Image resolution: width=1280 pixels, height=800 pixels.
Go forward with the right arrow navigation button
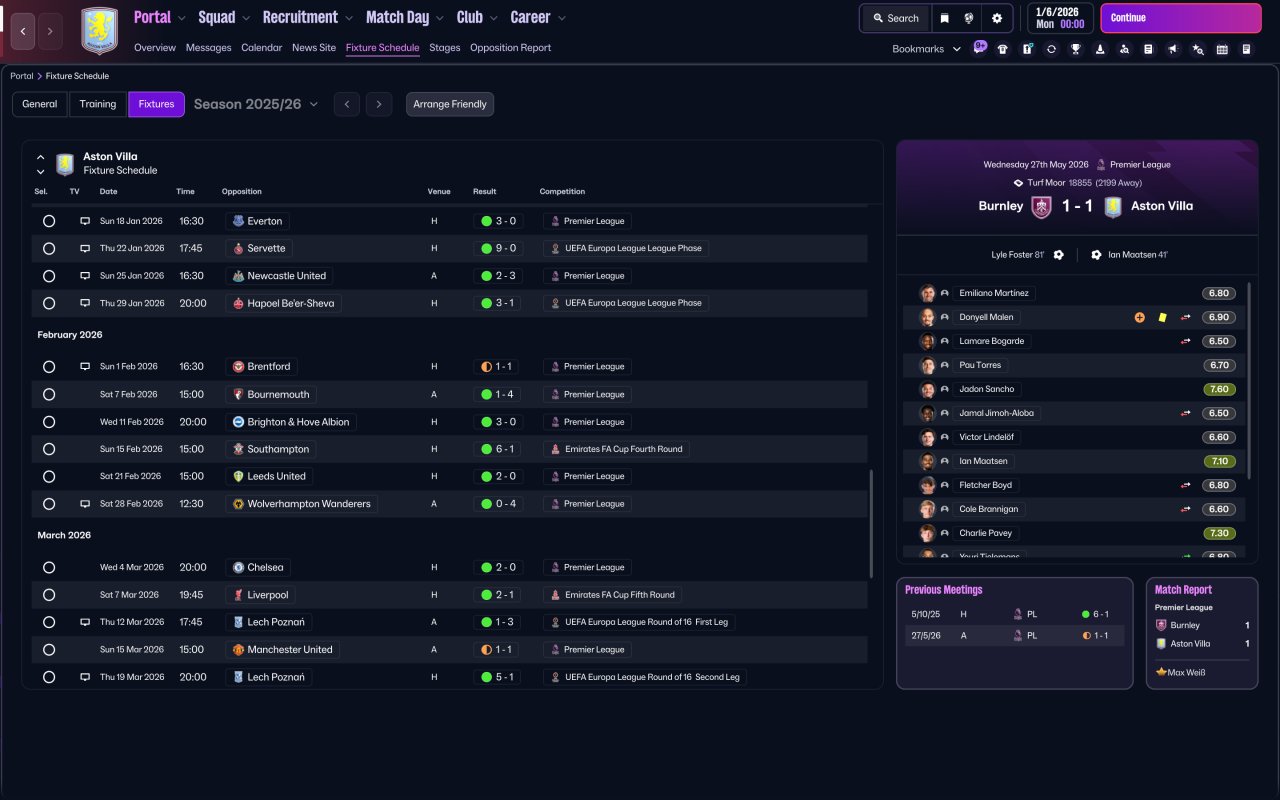tap(50, 31)
